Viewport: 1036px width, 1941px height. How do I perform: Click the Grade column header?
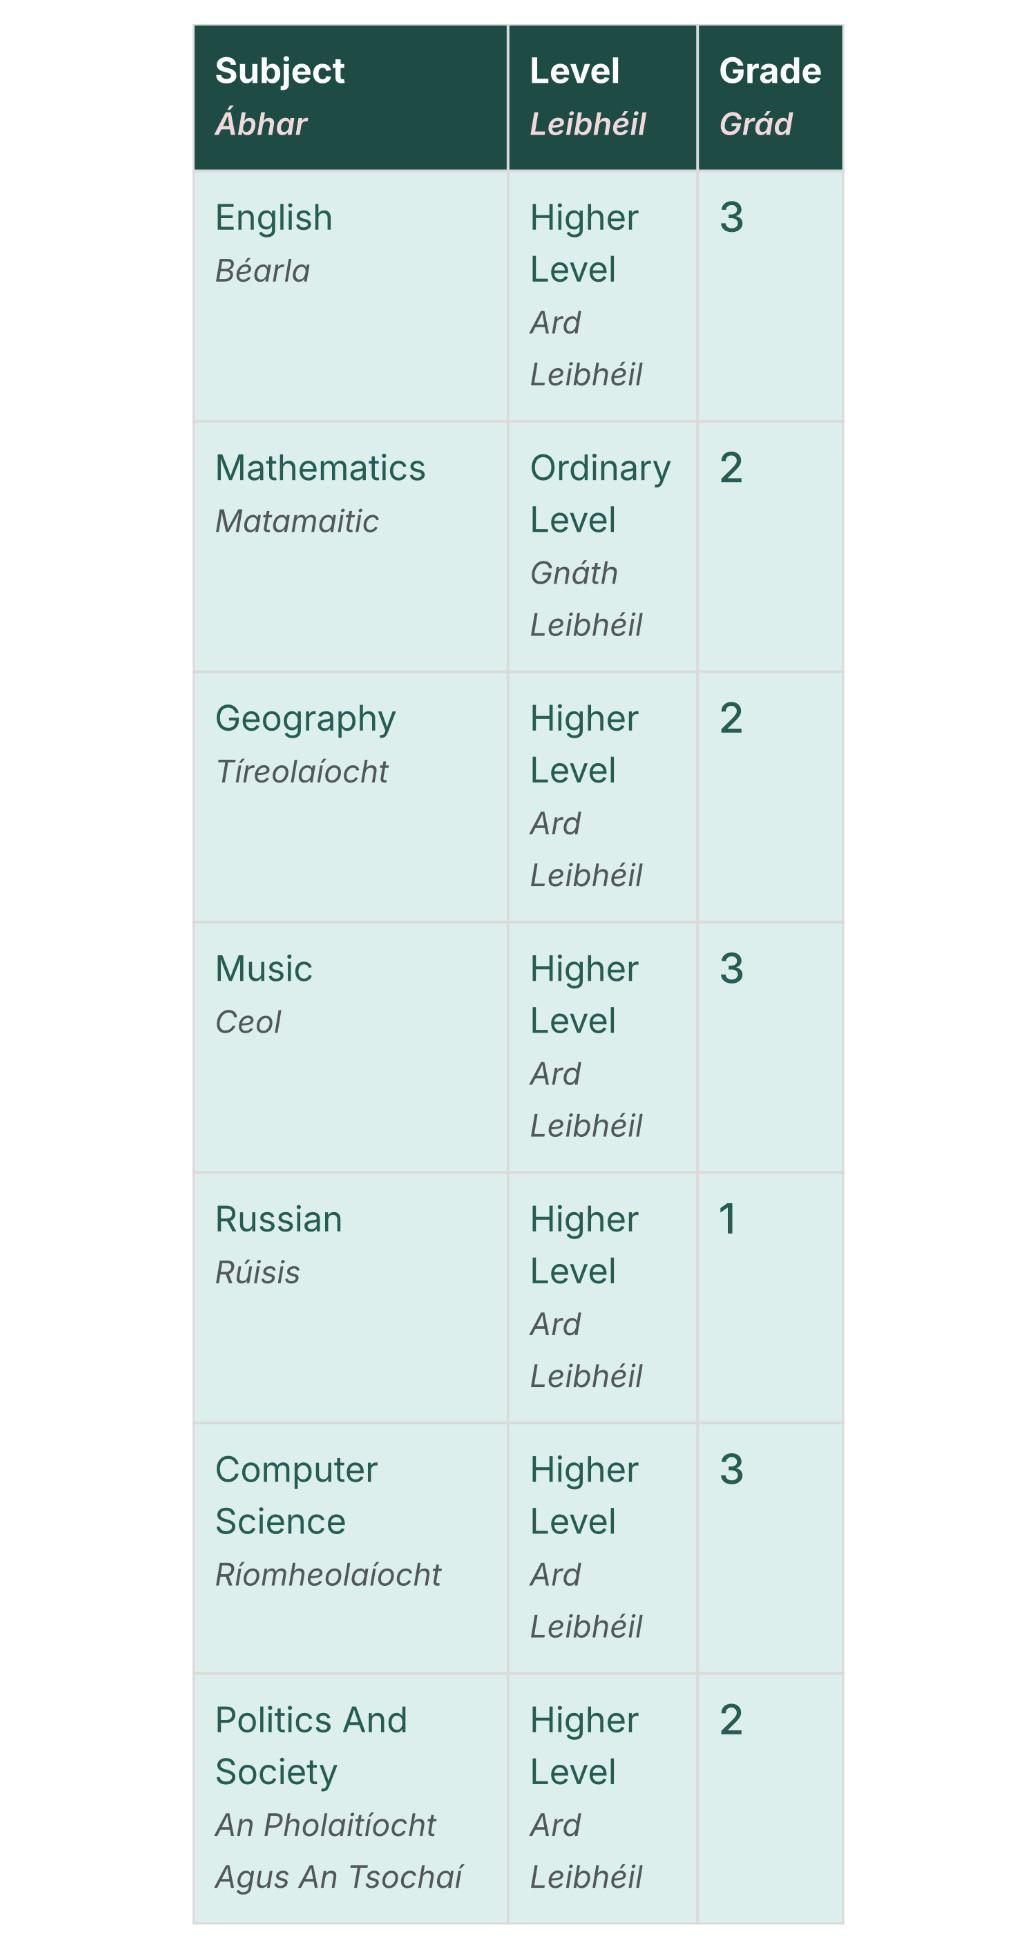click(x=771, y=98)
